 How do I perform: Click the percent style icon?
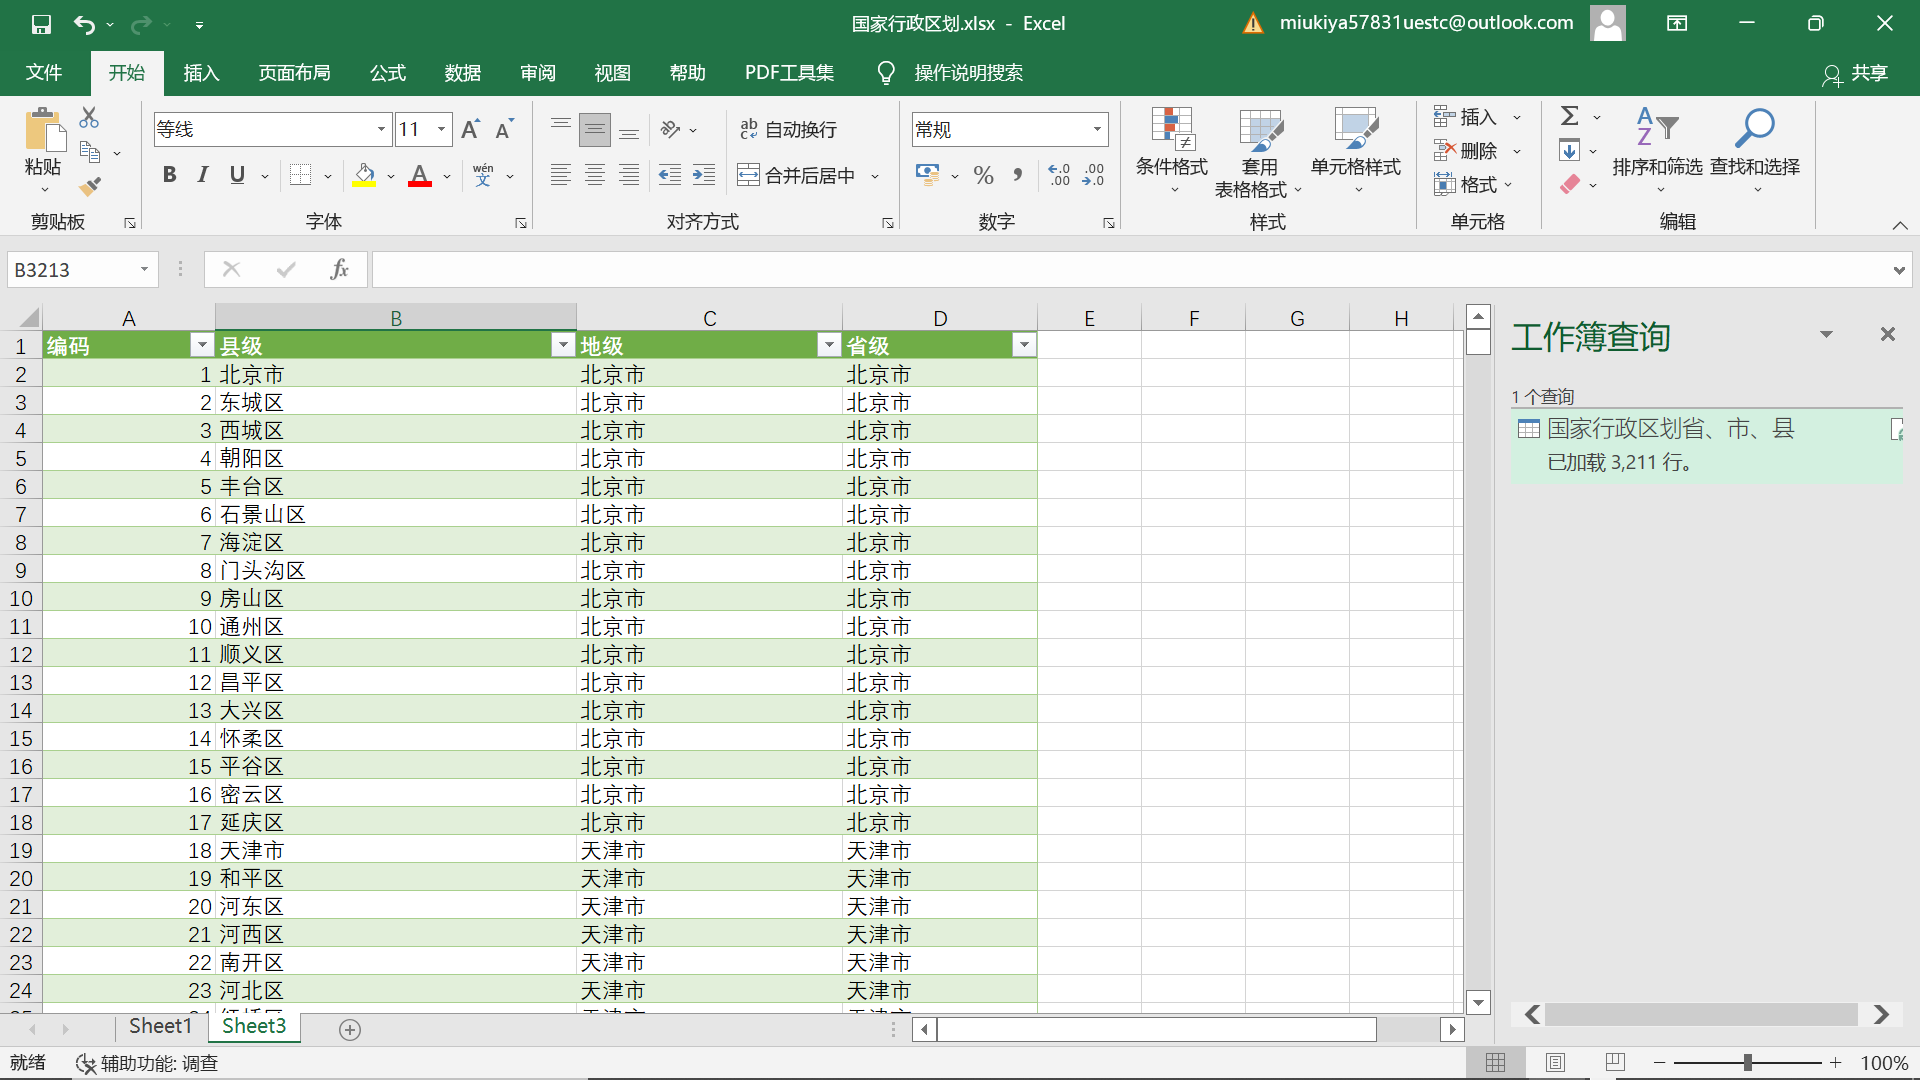pos(983,176)
